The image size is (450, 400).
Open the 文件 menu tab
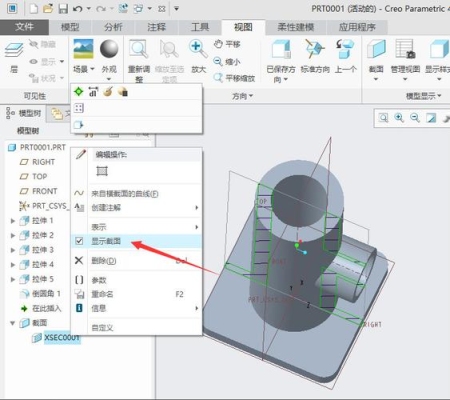click(24, 27)
